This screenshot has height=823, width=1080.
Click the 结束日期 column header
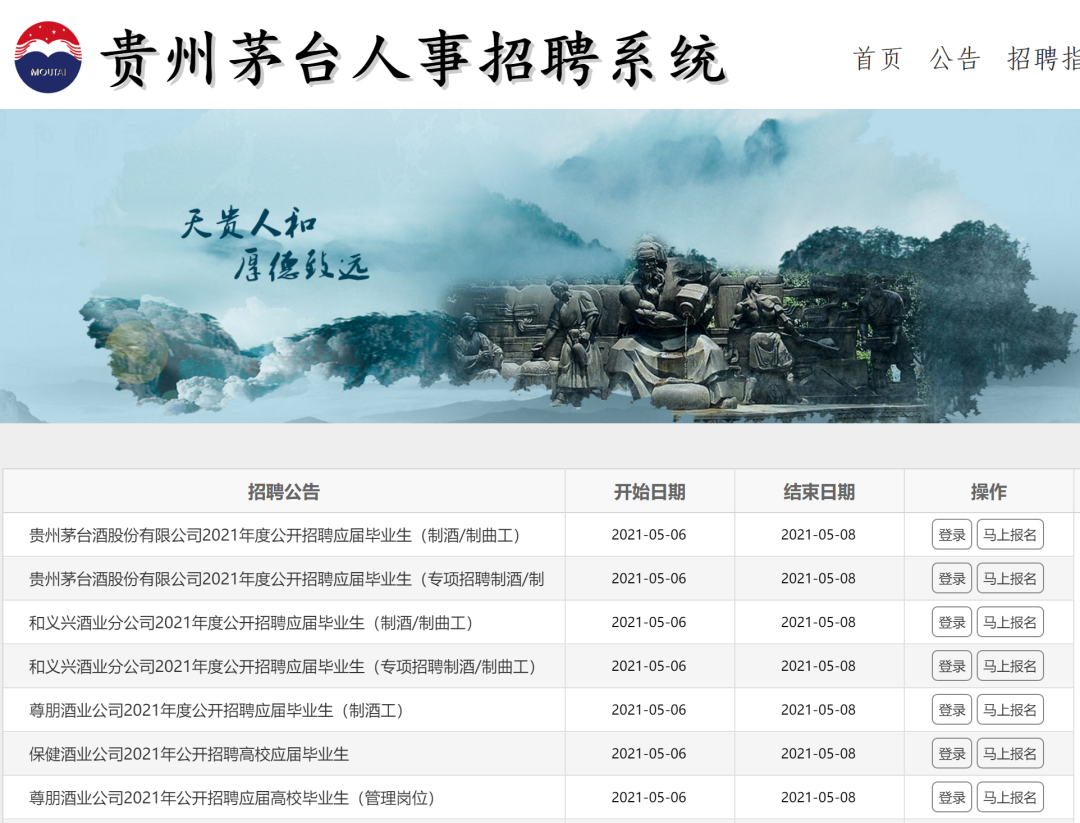coord(819,492)
